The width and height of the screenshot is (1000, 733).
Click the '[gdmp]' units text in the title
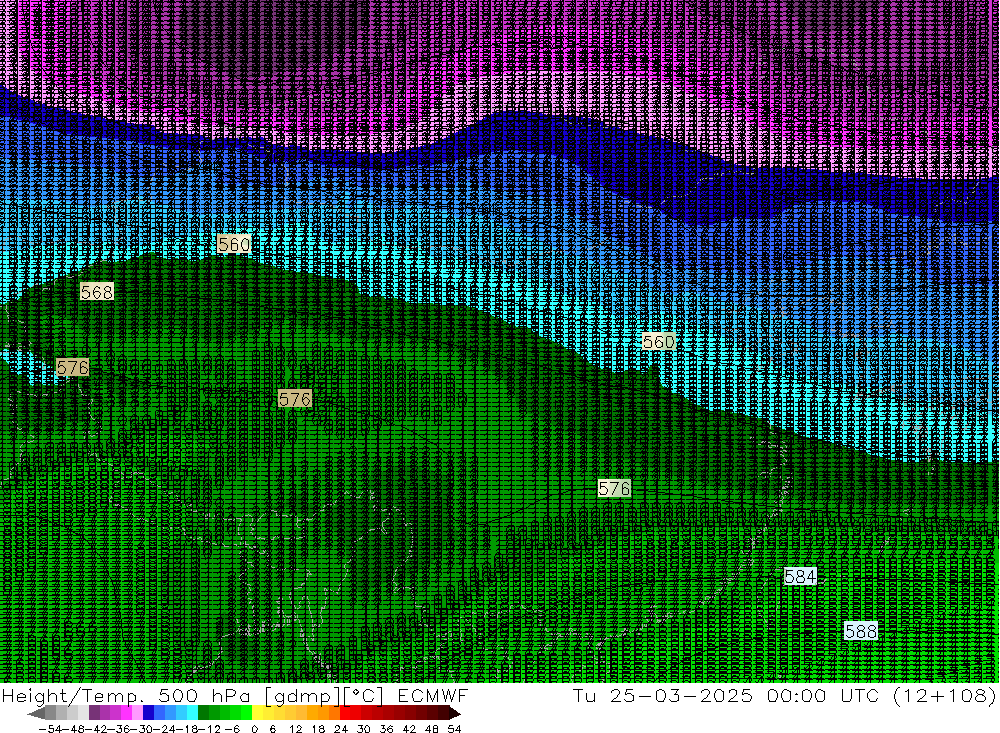coord(302,695)
